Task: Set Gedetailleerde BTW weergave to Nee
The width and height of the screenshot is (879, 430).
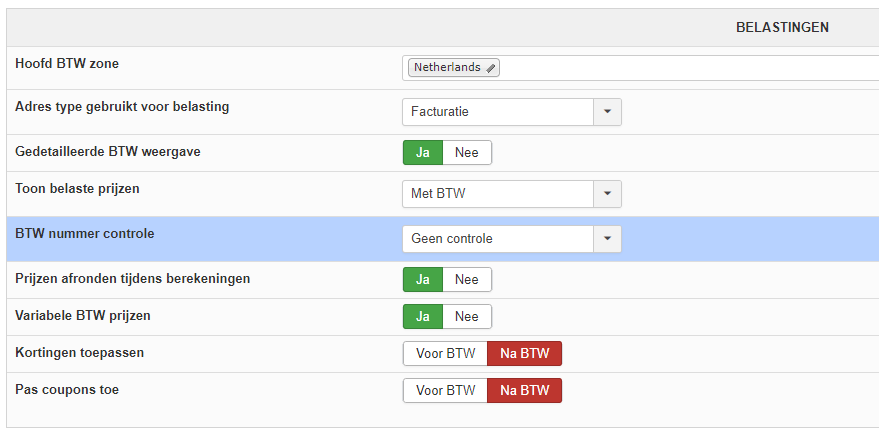Action: click(467, 152)
